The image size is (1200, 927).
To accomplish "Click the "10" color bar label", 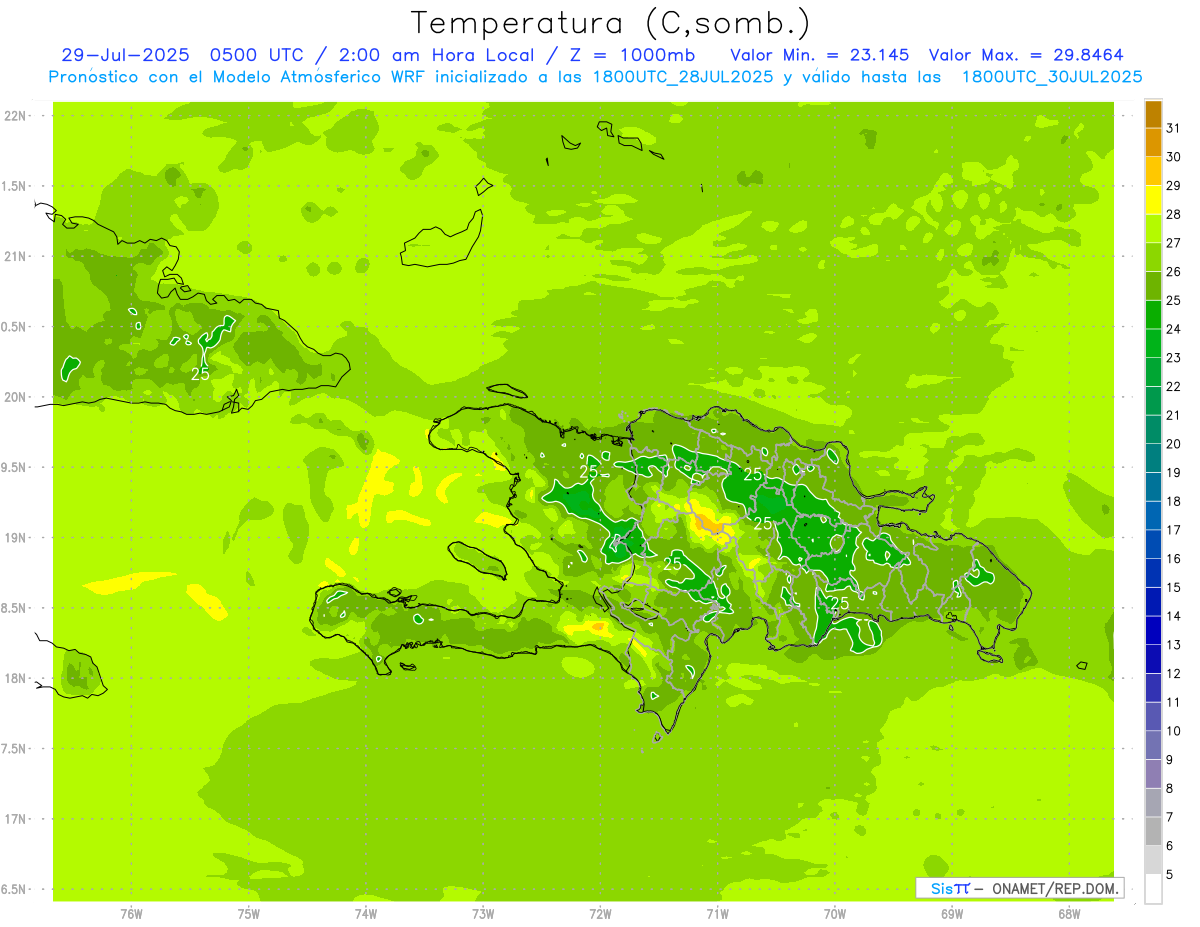I will [x=1173, y=731].
